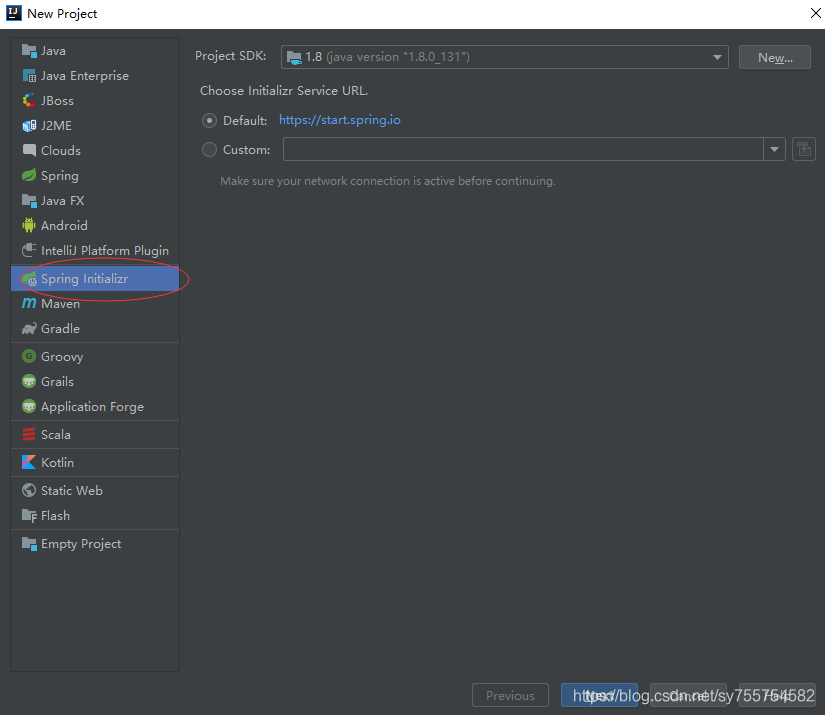Choose Java project type
Screen dimensions: 825x715
click(95, 51)
